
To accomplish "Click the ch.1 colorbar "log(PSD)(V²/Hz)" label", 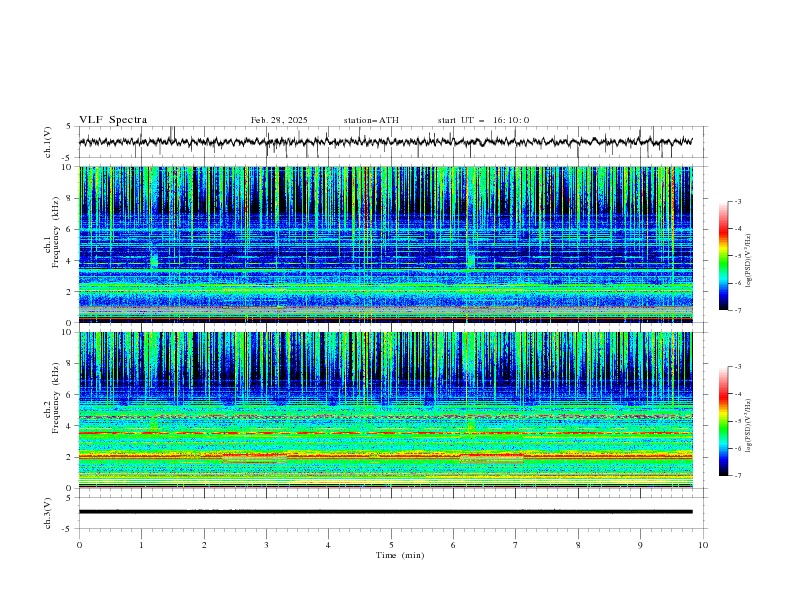I will click(748, 261).
